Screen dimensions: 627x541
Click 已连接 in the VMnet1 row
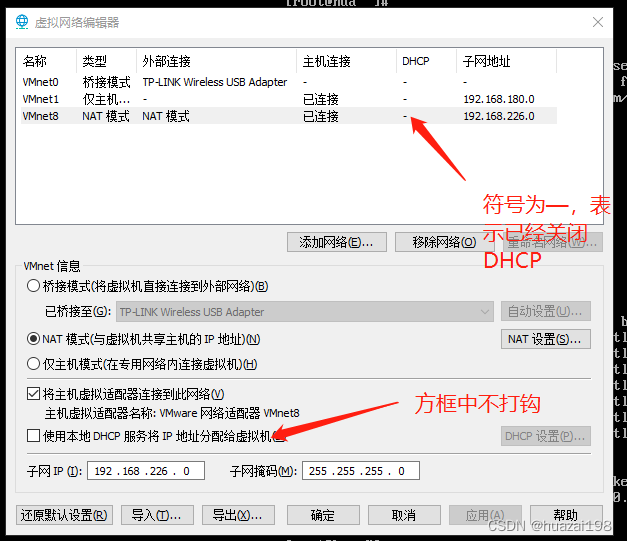[x=321, y=99]
